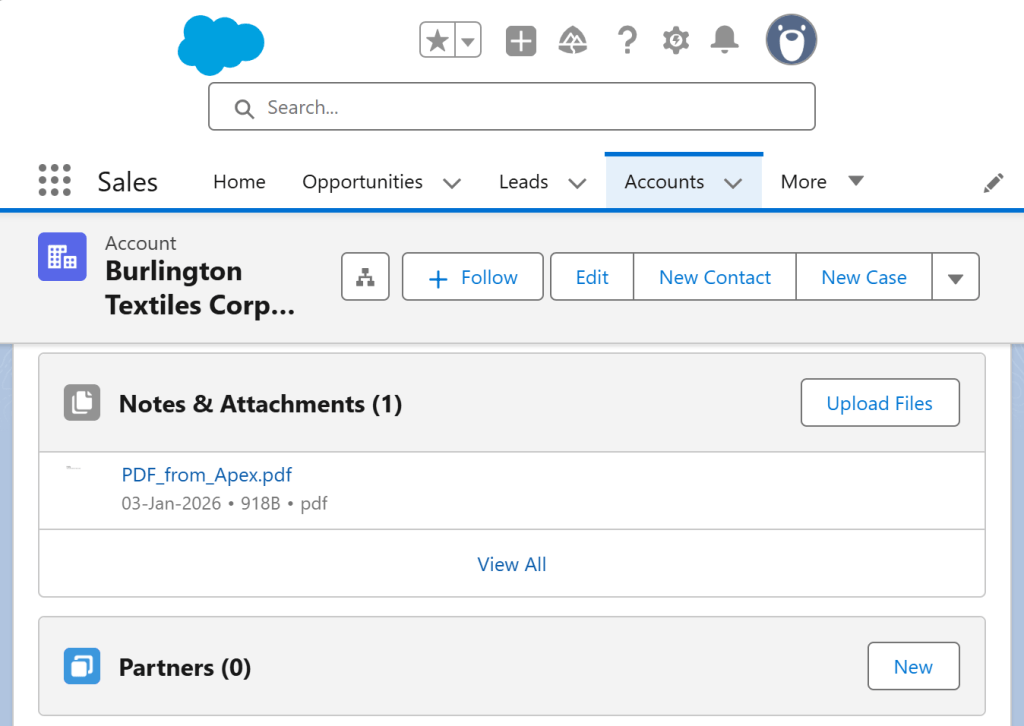Expand the Opportunities tab dropdown chevron
The width and height of the screenshot is (1024, 726).
(x=452, y=183)
